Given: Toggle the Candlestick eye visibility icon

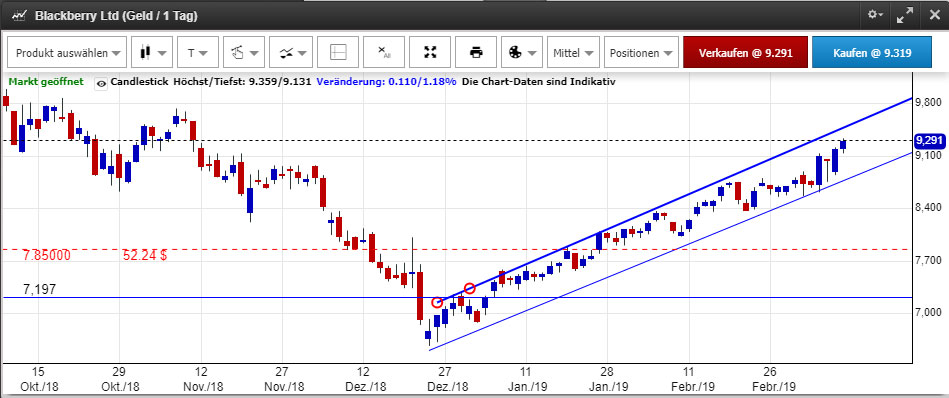Looking at the screenshot, I should [x=101, y=83].
